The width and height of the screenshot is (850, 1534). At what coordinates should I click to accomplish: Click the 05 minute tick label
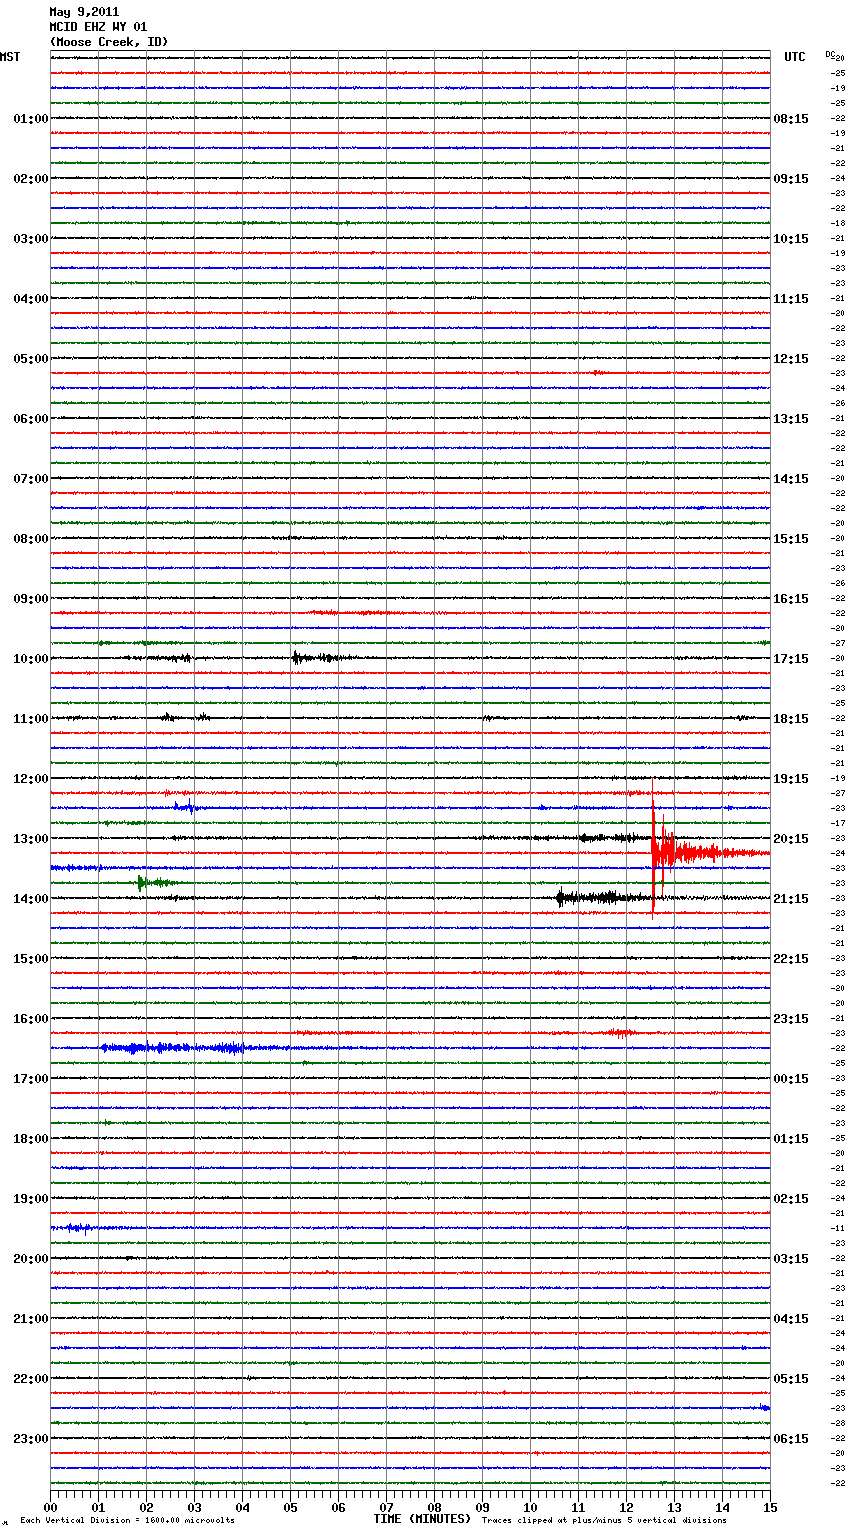290,1506
